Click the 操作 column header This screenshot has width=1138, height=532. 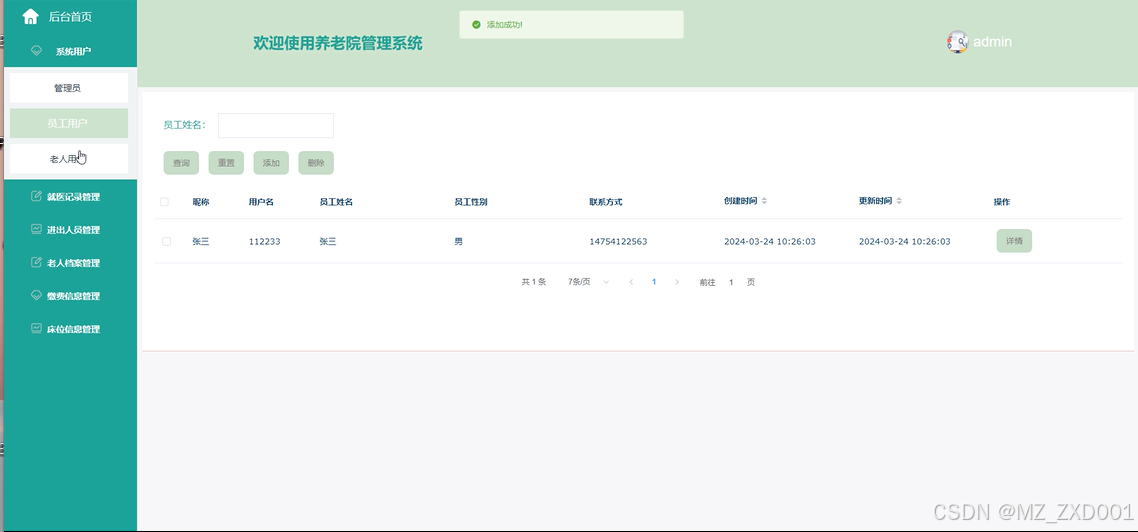[1002, 202]
